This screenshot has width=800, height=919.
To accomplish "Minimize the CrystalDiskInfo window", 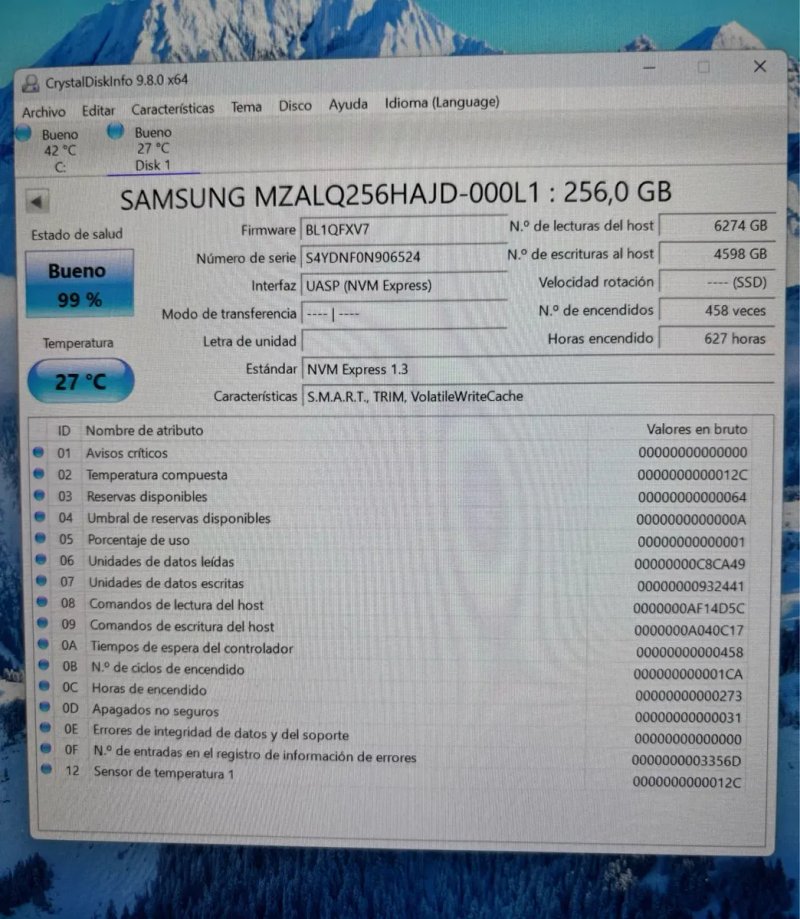I will coord(649,68).
